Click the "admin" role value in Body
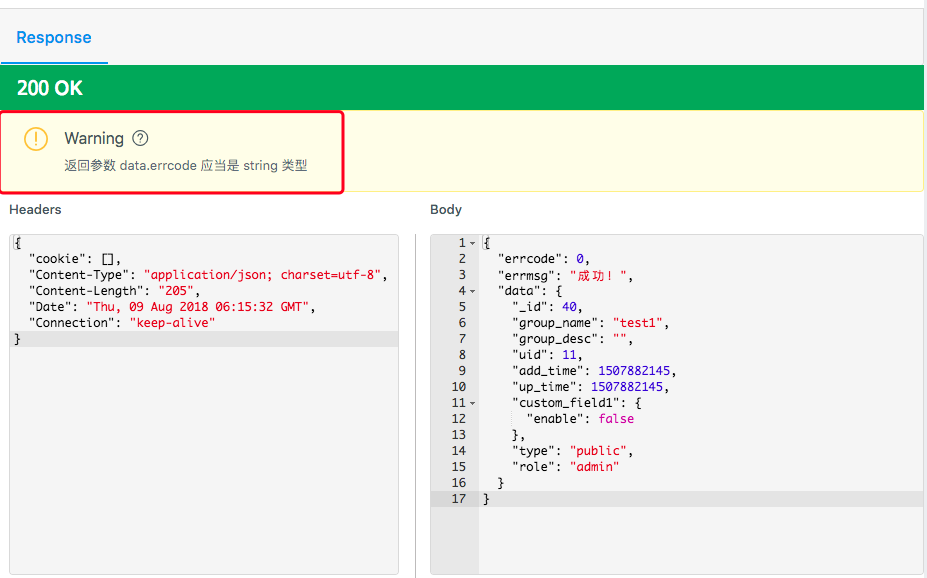 click(595, 467)
